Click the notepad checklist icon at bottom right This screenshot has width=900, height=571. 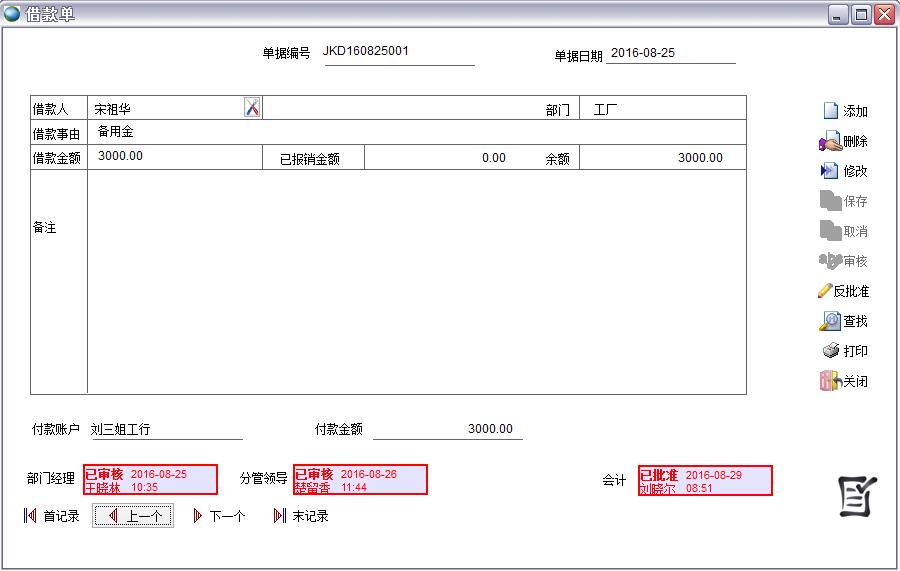[x=857, y=496]
